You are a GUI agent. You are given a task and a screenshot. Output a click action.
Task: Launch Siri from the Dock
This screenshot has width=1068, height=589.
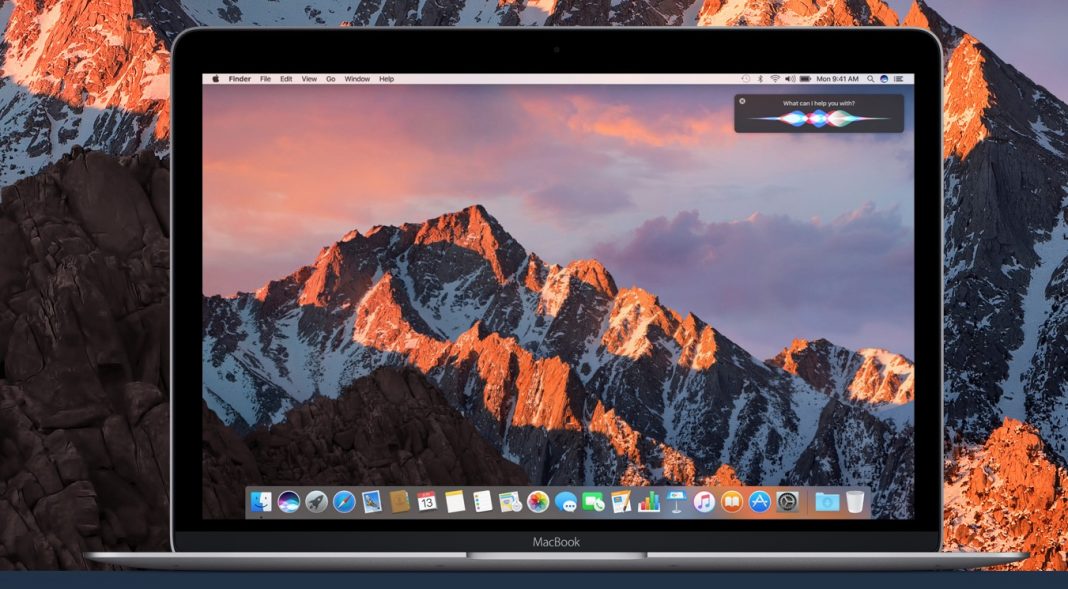coord(289,502)
